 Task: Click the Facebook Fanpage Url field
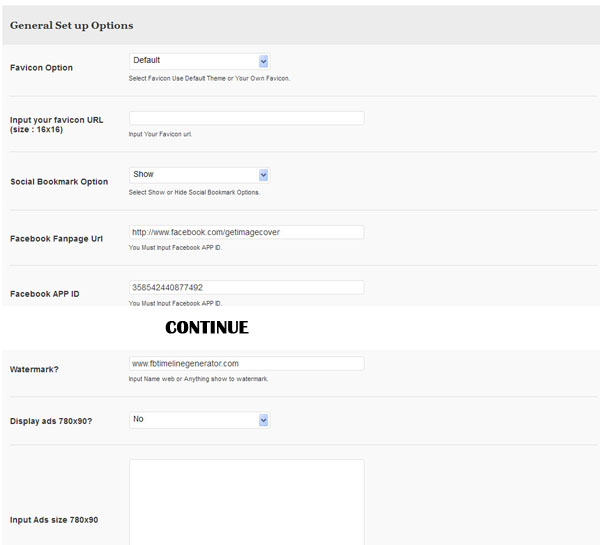click(x=246, y=232)
